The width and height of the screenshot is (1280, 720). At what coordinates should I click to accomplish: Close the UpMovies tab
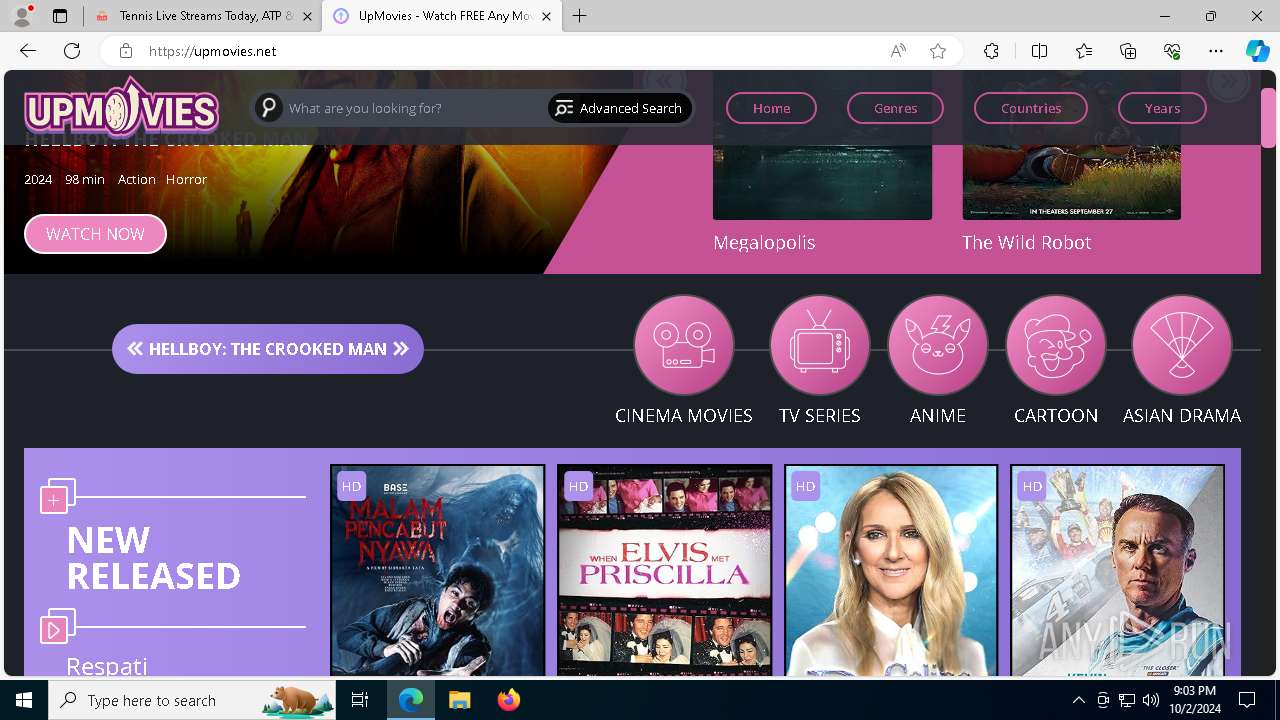click(546, 16)
